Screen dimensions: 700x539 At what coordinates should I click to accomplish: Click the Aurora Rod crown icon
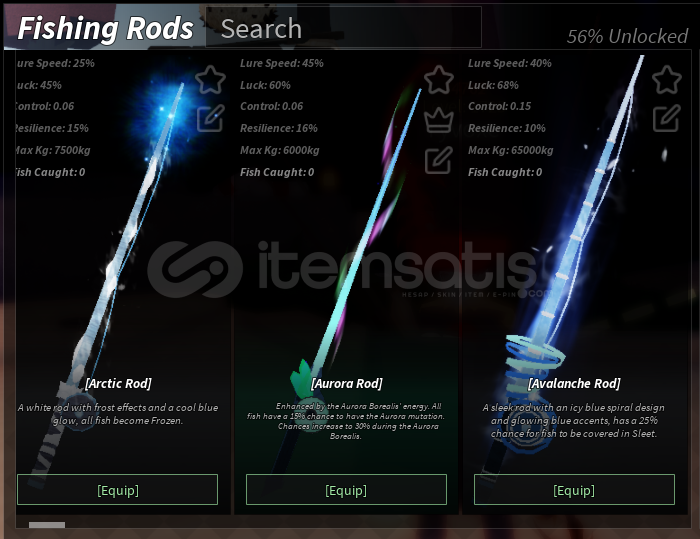(x=439, y=120)
